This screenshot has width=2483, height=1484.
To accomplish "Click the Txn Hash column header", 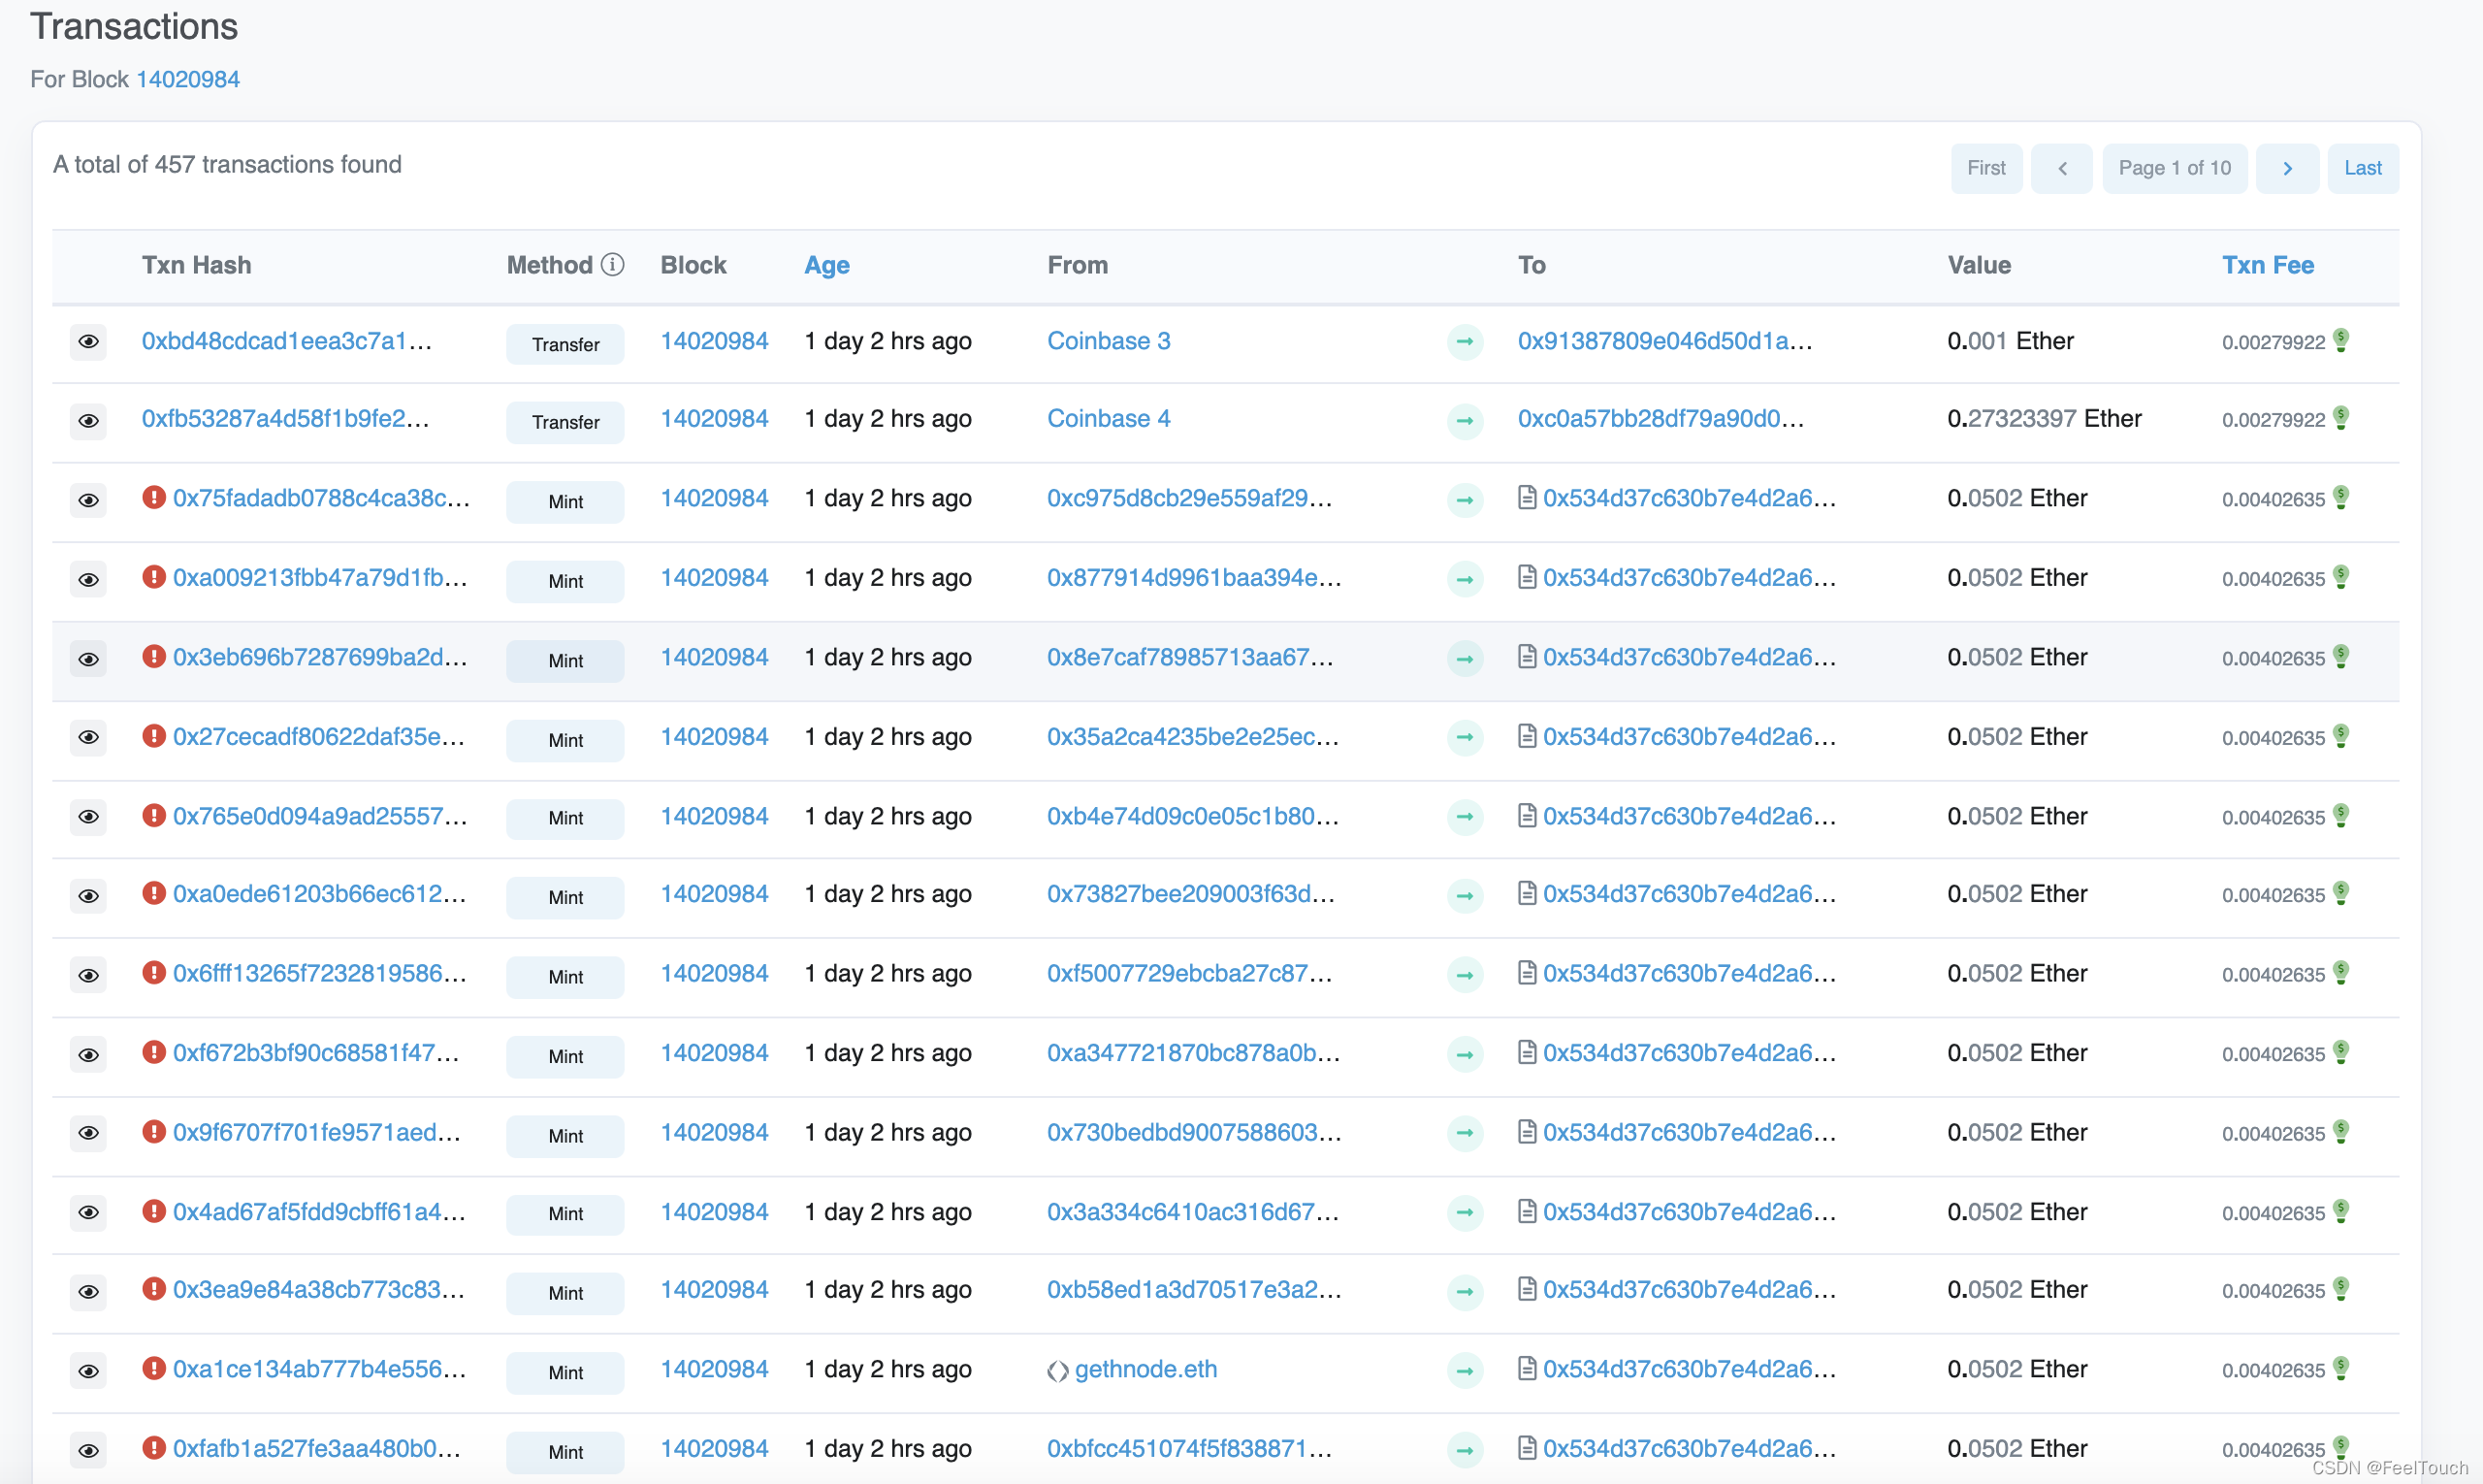I will click(x=196, y=265).
